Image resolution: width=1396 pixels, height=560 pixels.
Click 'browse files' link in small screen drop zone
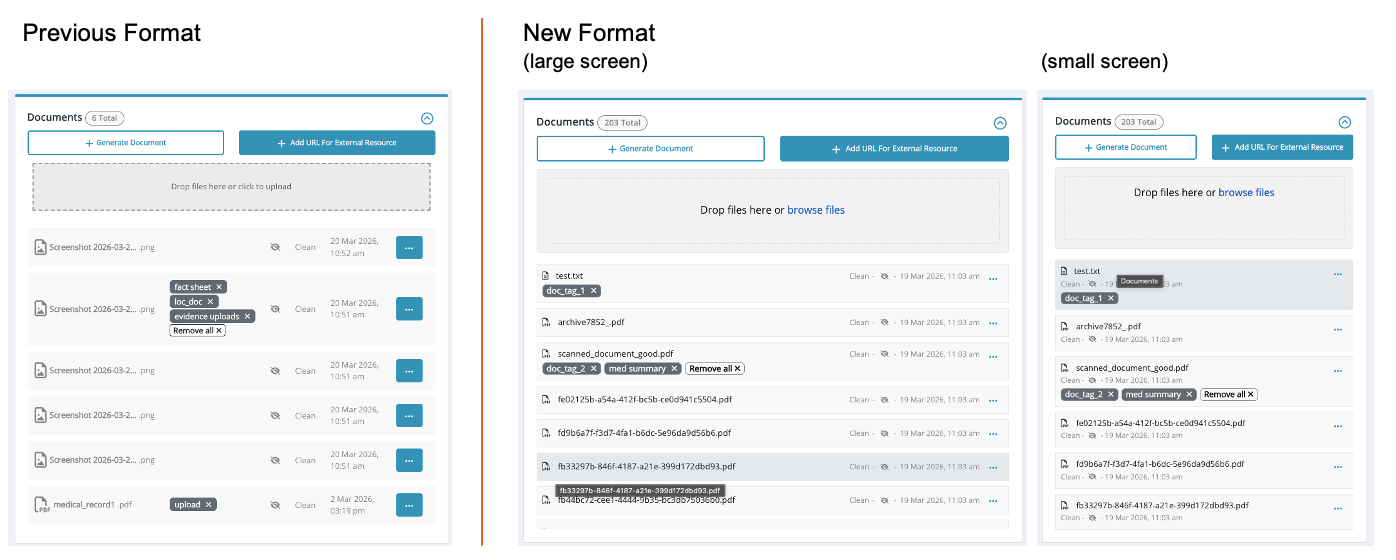click(1246, 192)
